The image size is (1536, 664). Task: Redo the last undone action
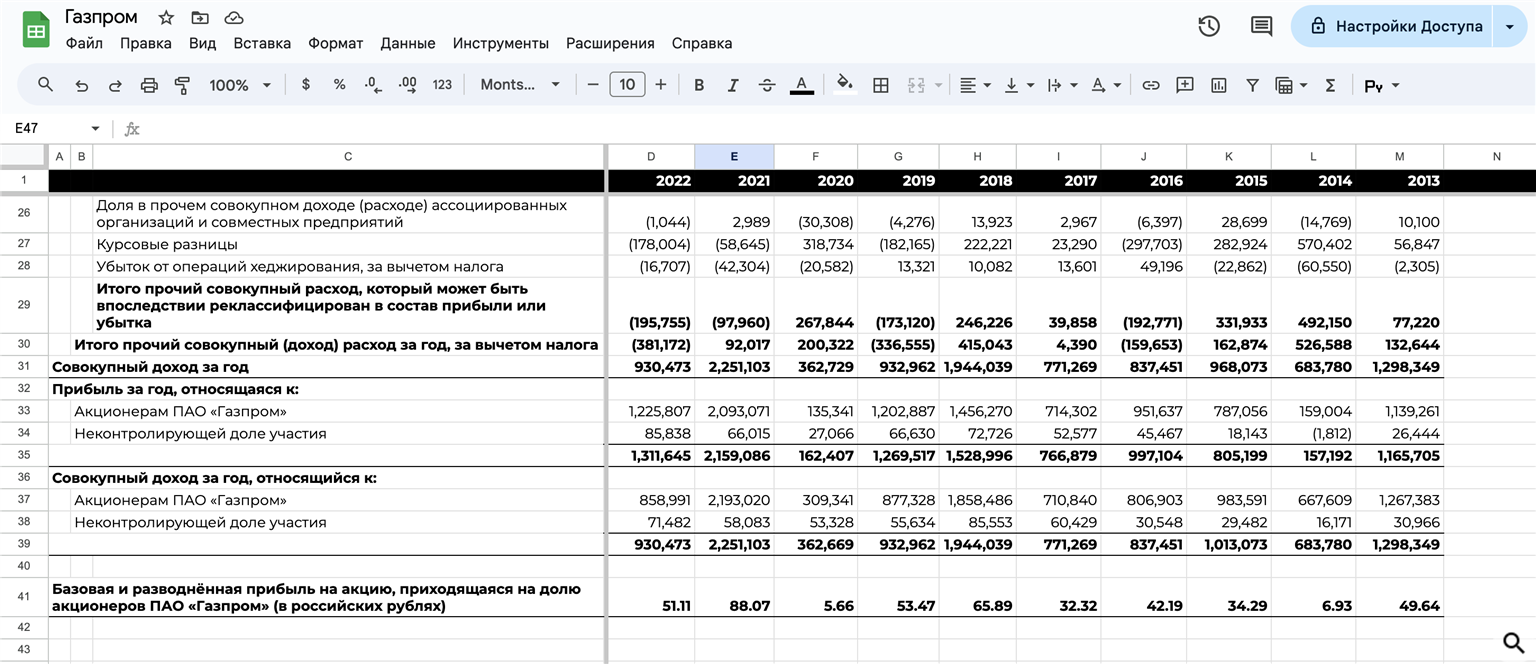(x=115, y=85)
